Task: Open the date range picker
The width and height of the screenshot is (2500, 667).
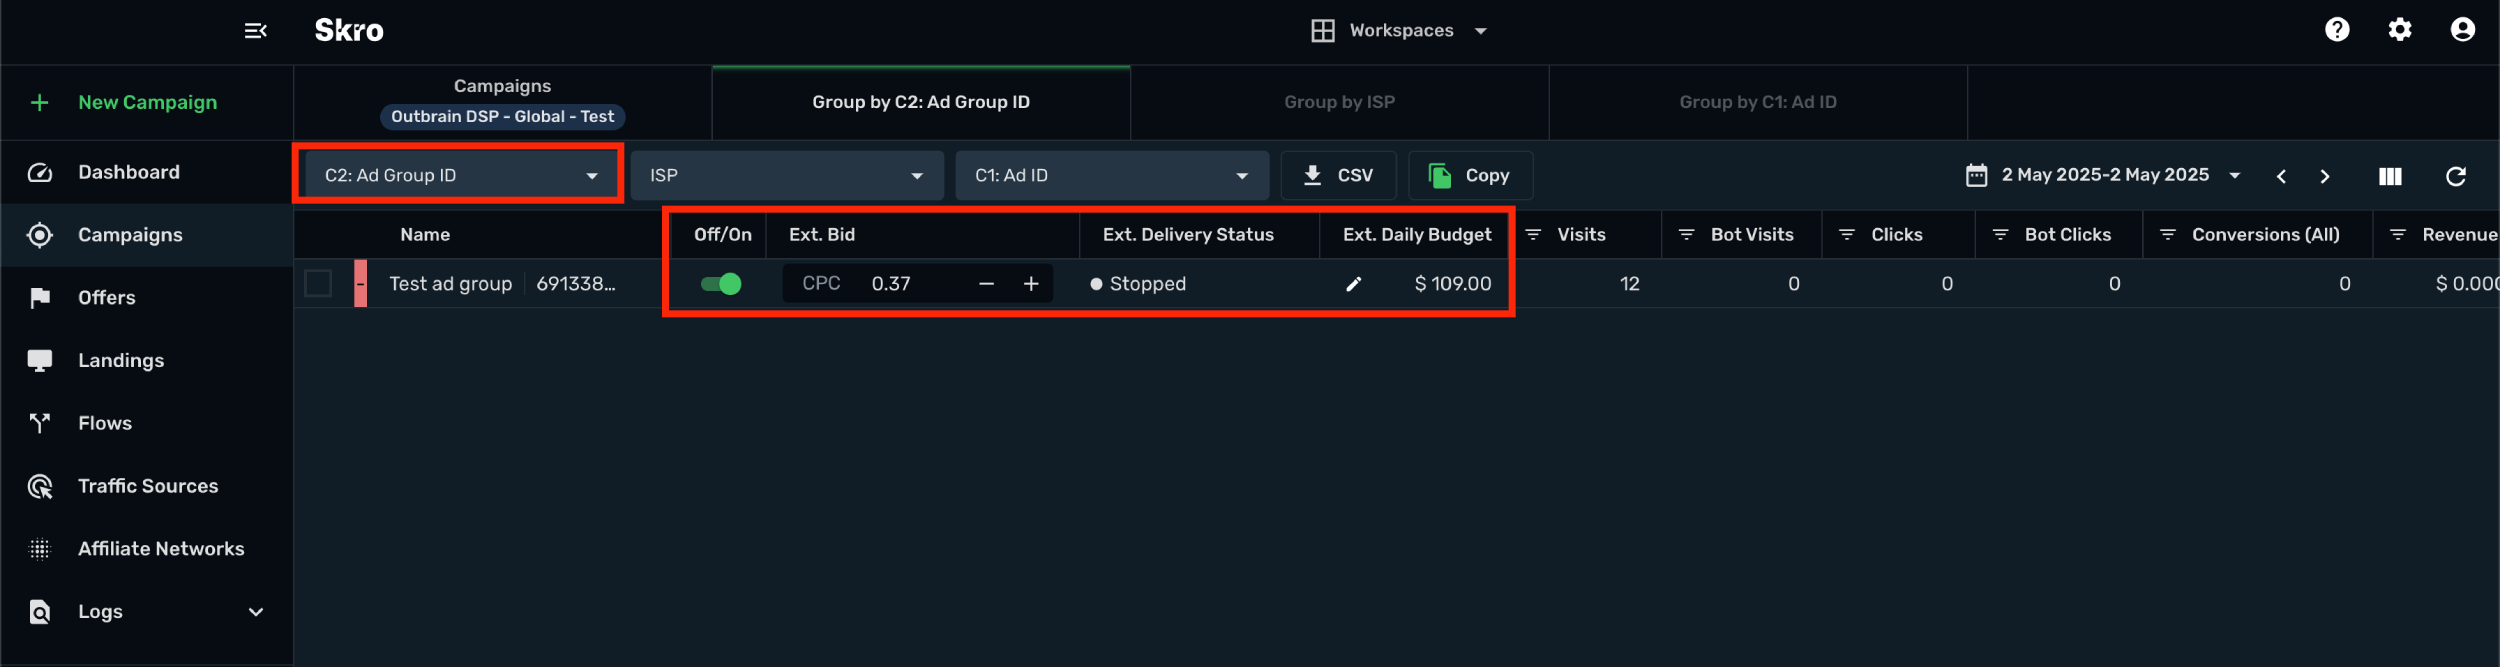Action: [x=2103, y=175]
